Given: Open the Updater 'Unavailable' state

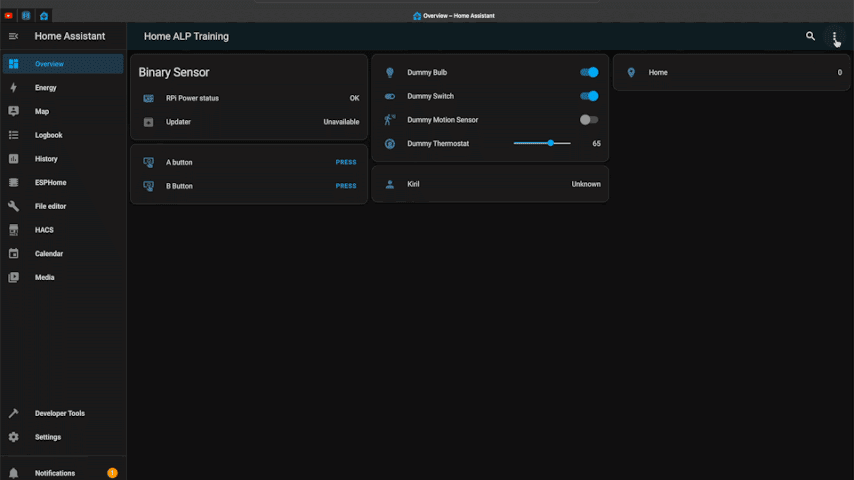Looking at the screenshot, I should [341, 122].
